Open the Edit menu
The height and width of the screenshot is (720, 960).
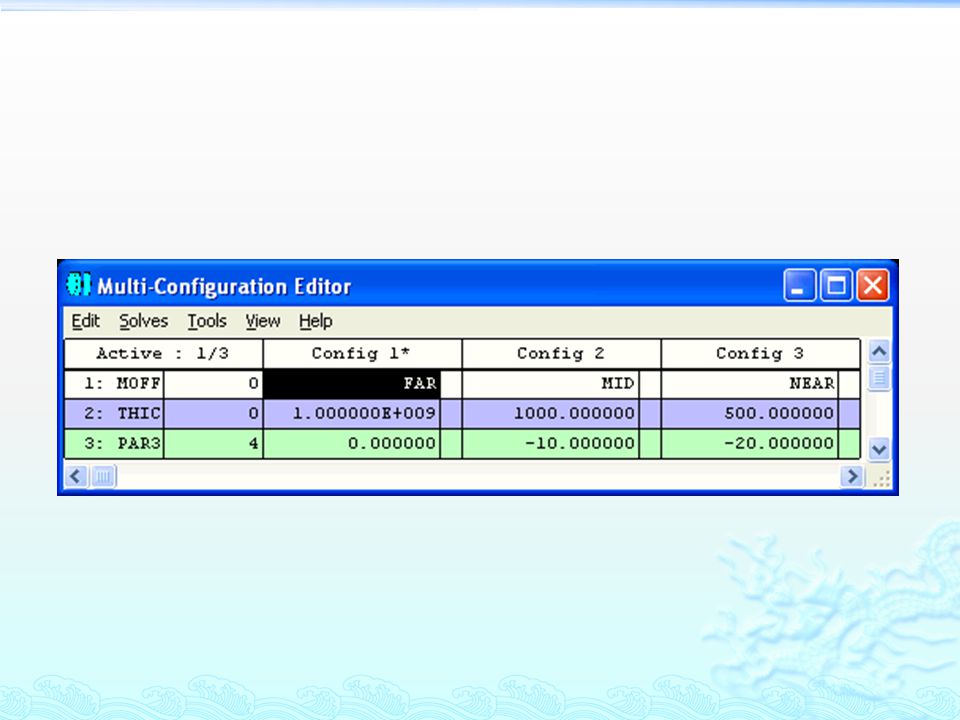click(x=85, y=321)
